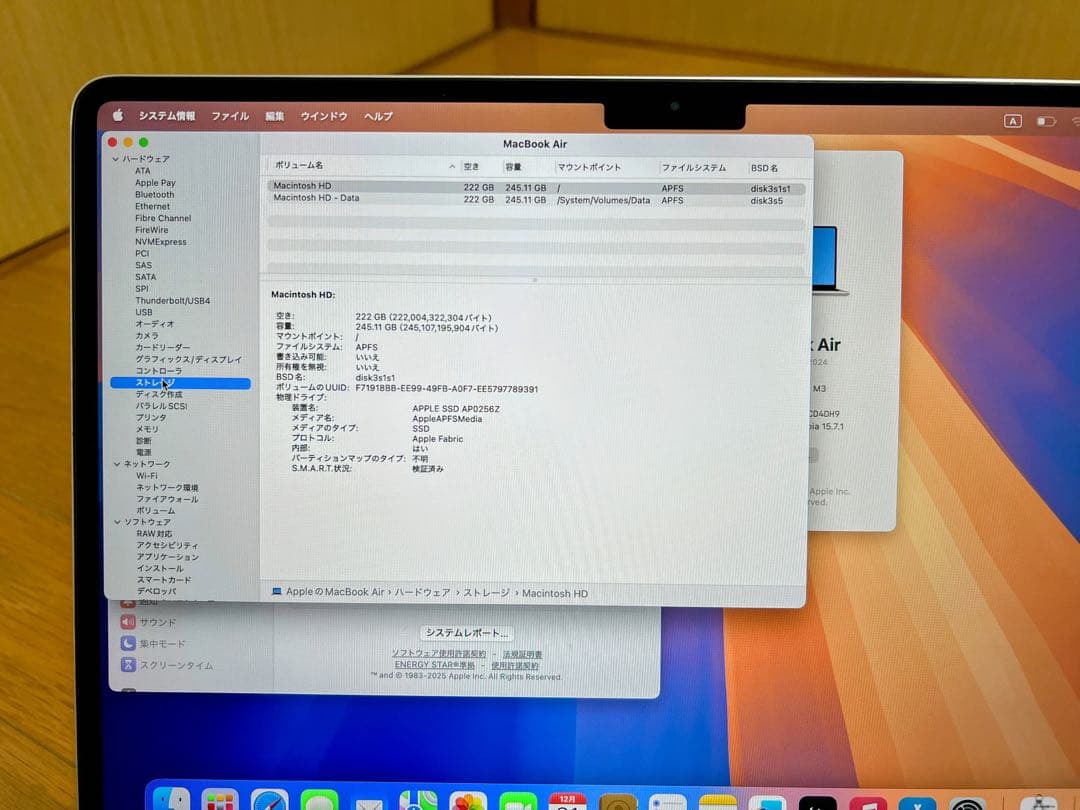Open the ウインドウ menu
This screenshot has width=1080, height=810.
click(x=322, y=116)
